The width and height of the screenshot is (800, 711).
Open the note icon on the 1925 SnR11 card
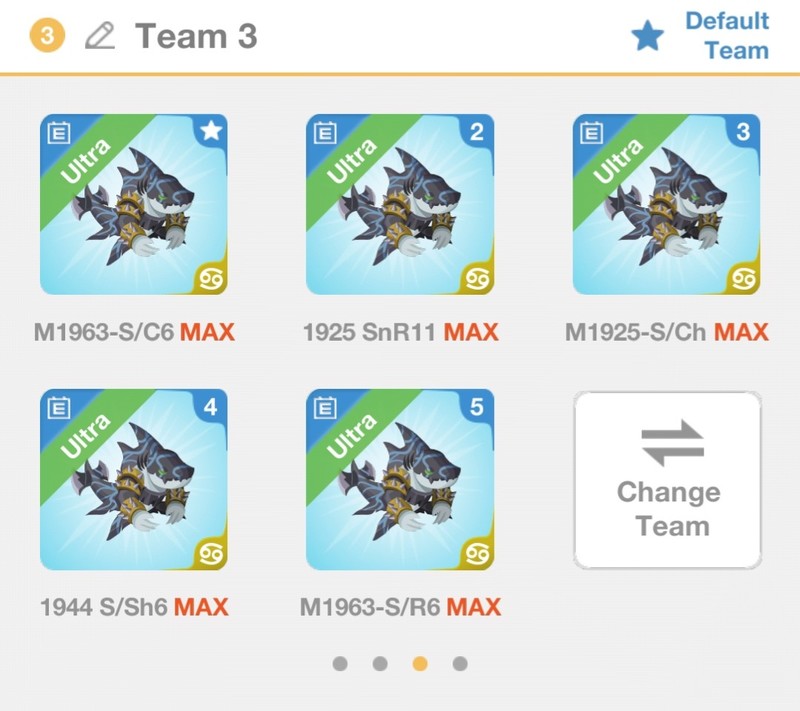(326, 133)
